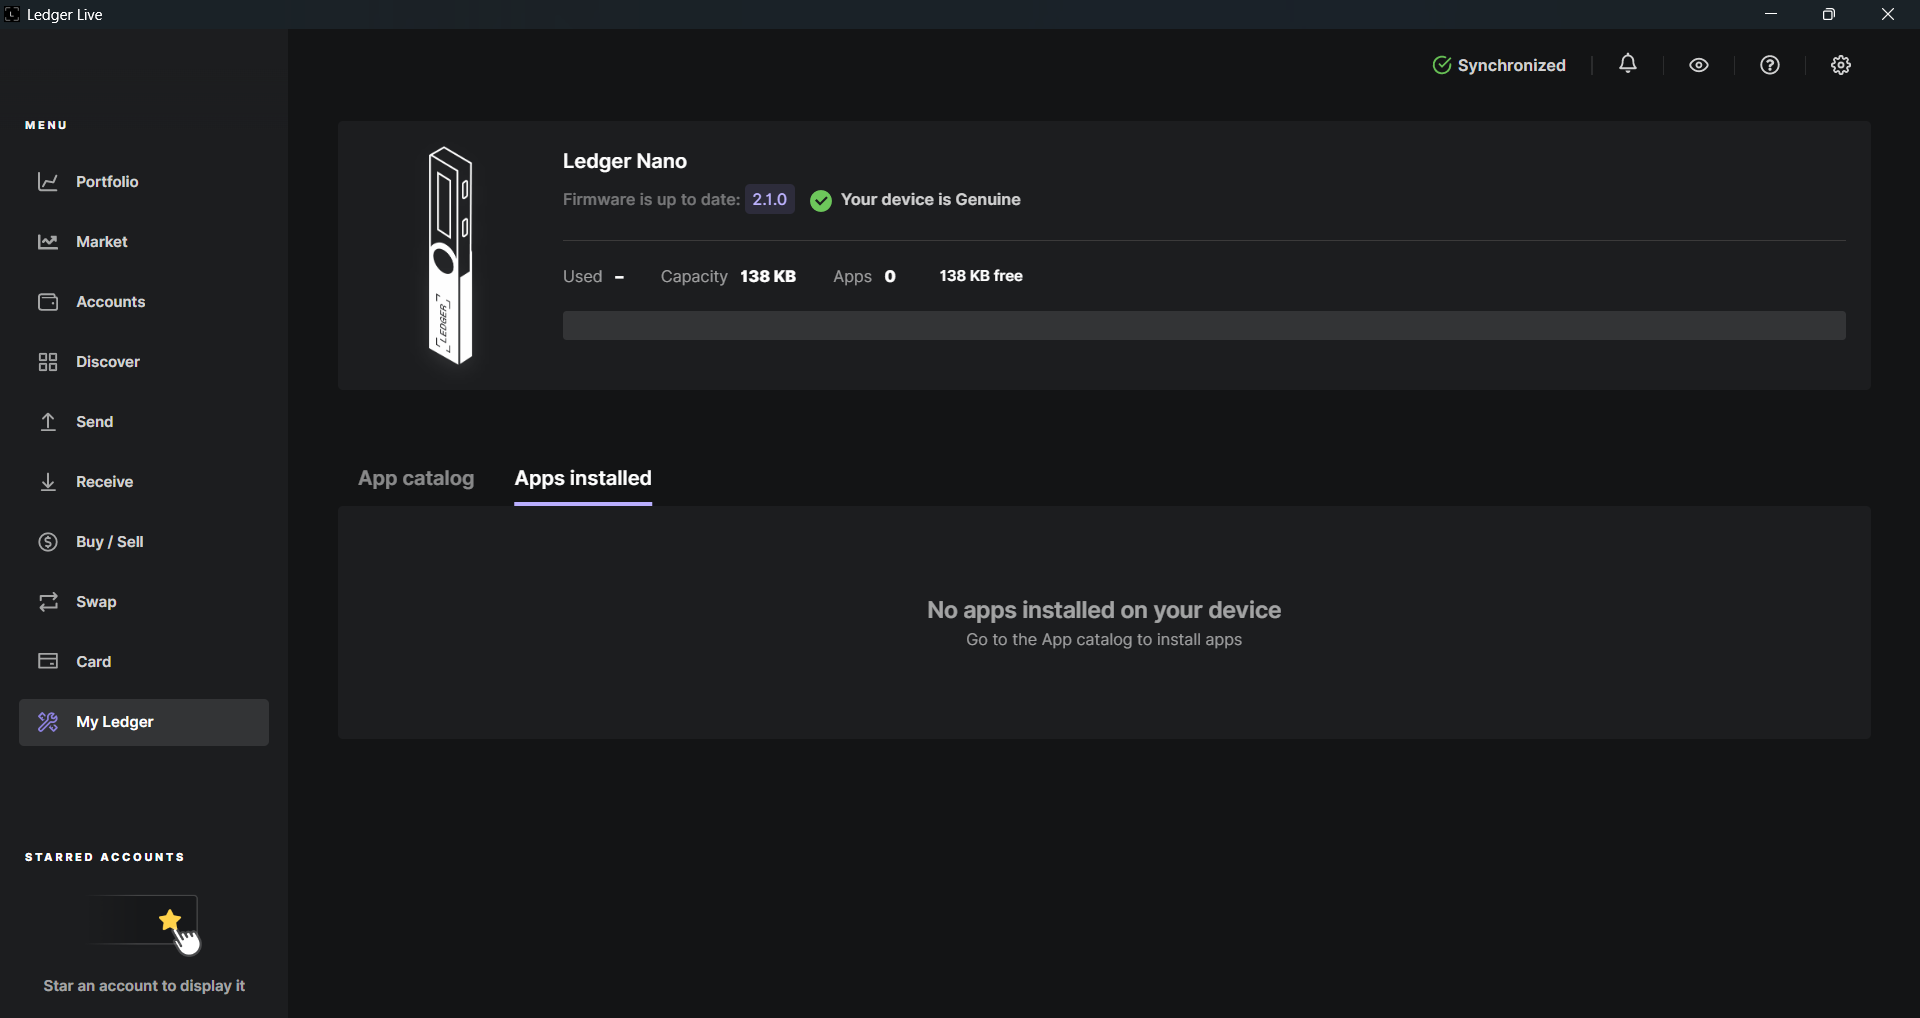Viewport: 1920px width, 1018px height.
Task: Open the Help panel
Action: [x=1770, y=65]
